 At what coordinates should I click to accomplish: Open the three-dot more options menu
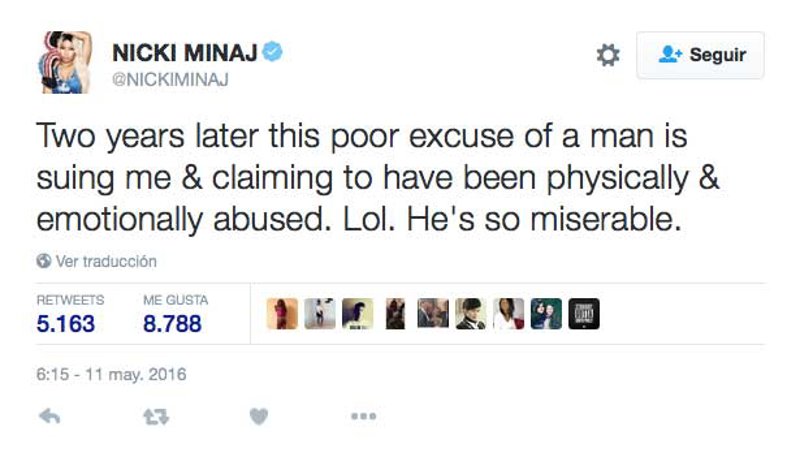(363, 416)
